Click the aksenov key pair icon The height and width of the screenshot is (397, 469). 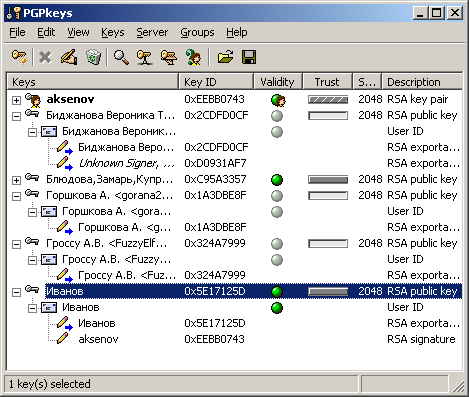[33, 100]
